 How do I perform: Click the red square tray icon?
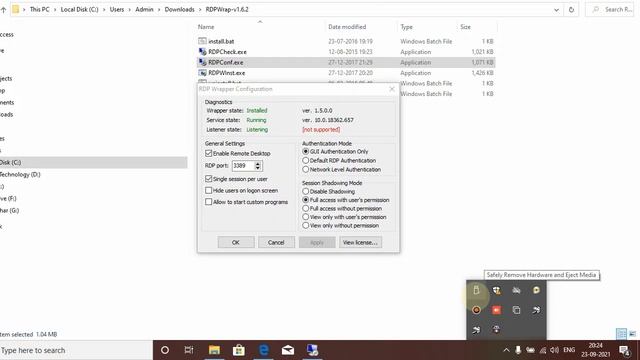[496, 310]
